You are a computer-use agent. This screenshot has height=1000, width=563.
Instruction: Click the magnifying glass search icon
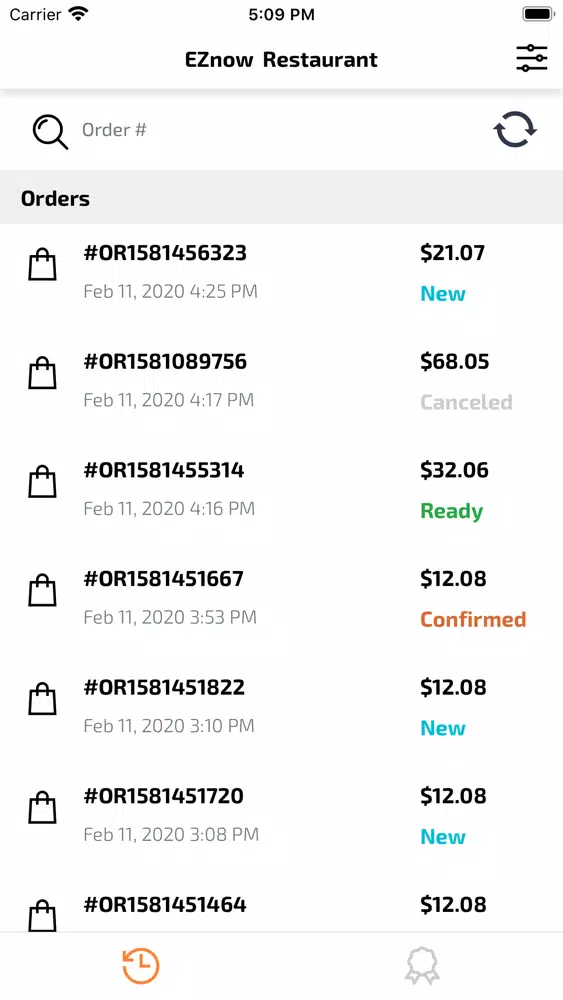[50, 132]
